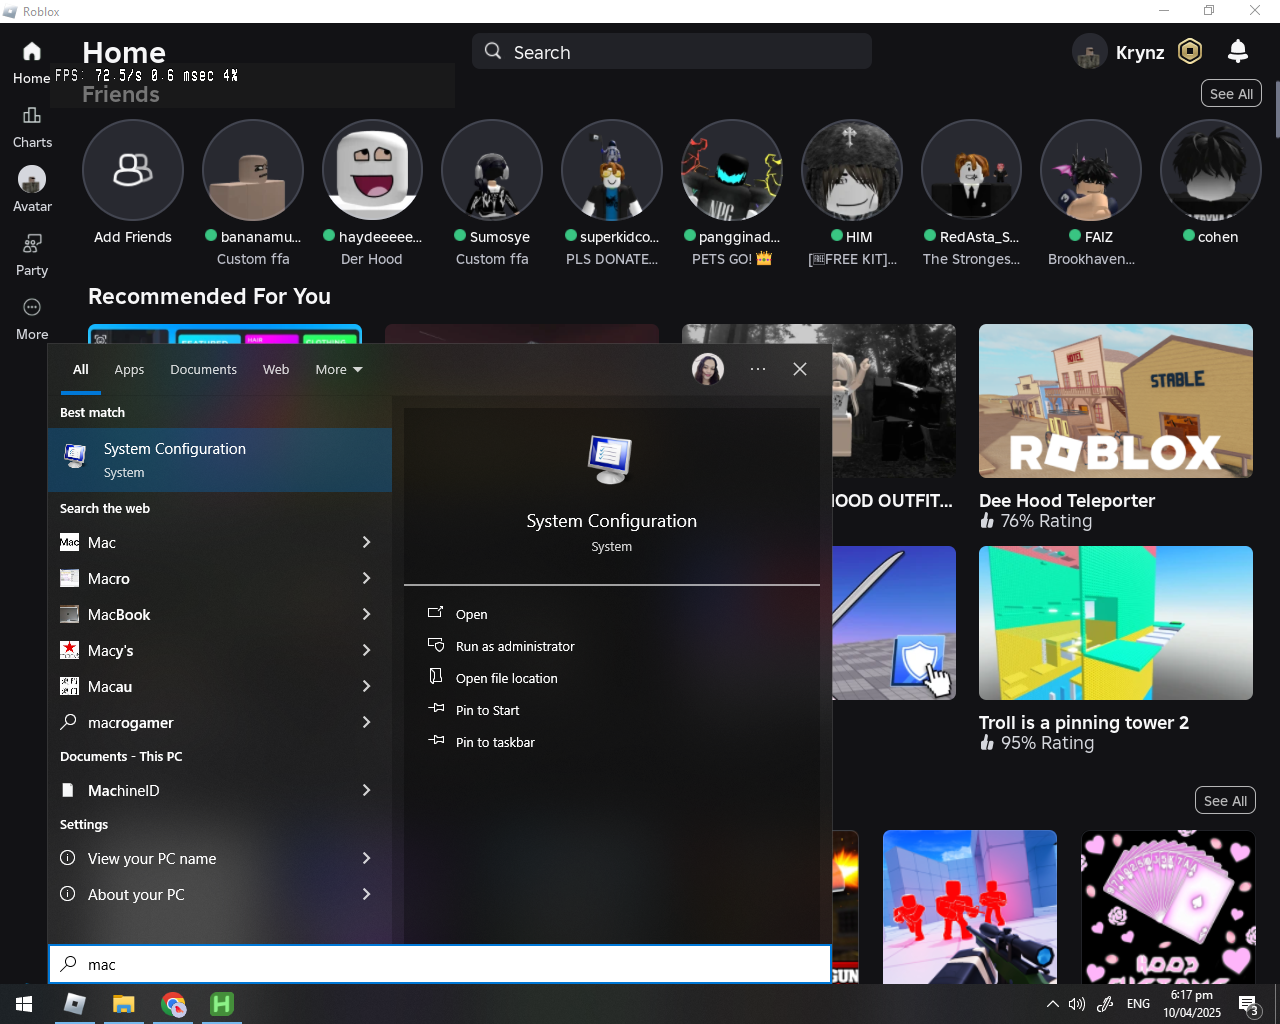Expand Macy's web result arrow
This screenshot has height=1024, width=1280.
pyautogui.click(x=366, y=650)
